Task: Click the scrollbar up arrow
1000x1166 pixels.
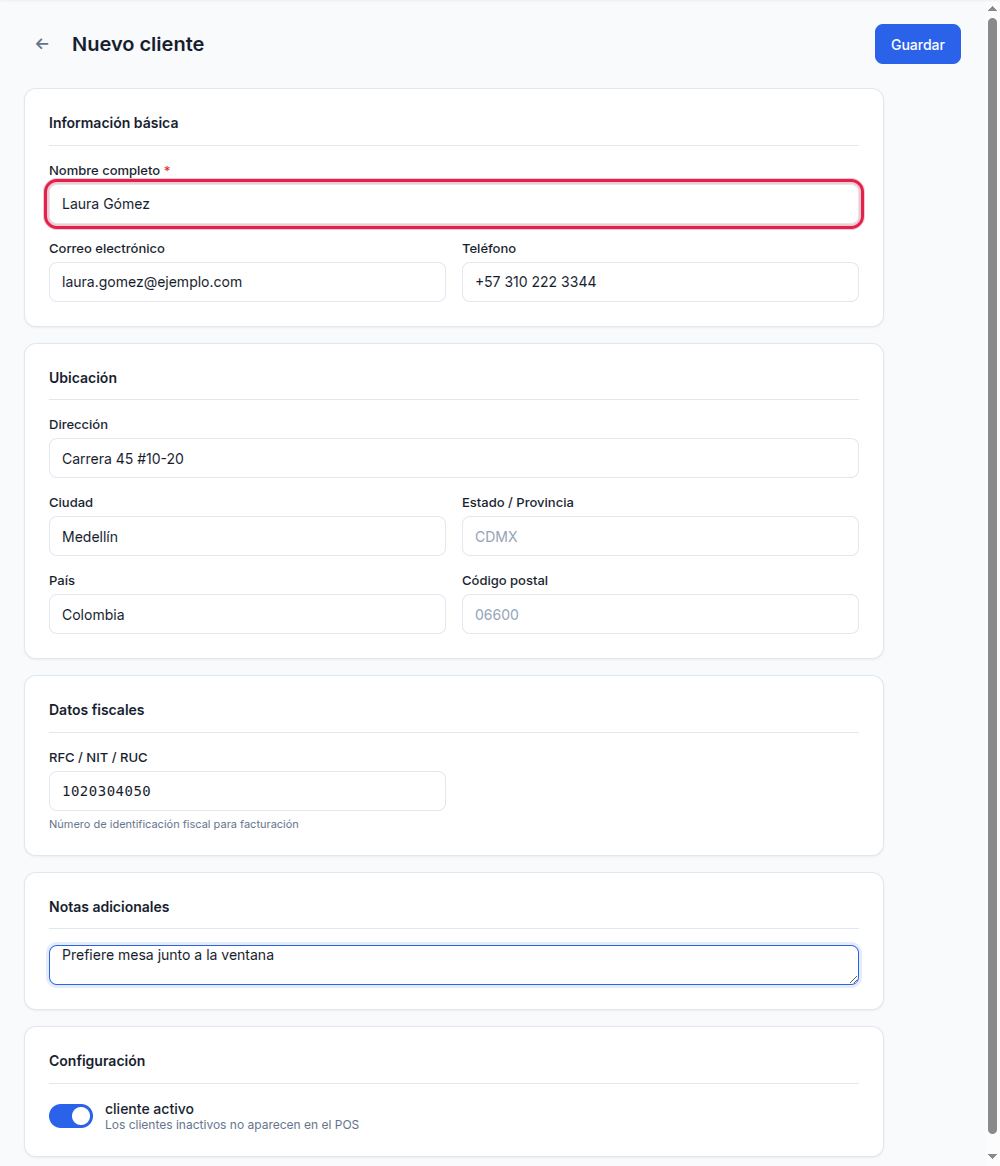Action: [992, 8]
